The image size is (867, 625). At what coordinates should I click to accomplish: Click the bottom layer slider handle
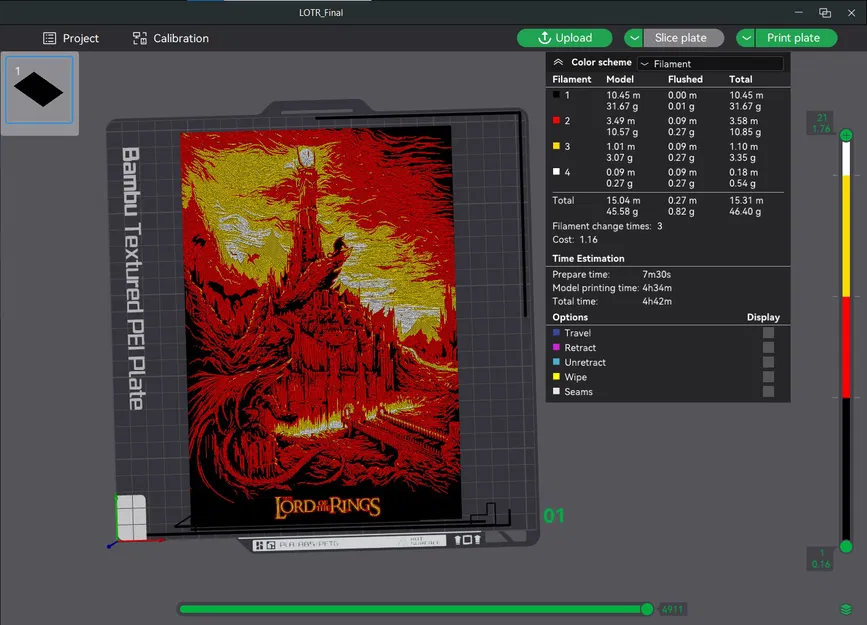point(846,546)
